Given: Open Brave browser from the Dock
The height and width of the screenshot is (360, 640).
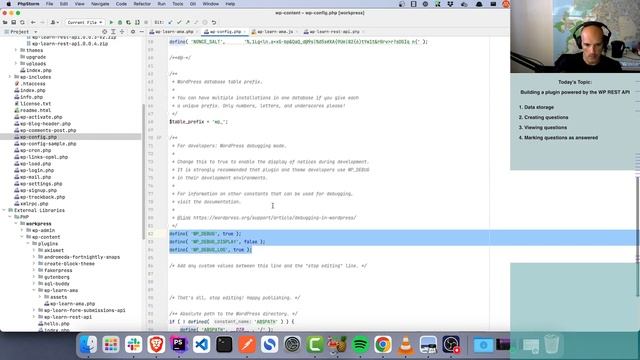Looking at the screenshot, I should [156, 344].
